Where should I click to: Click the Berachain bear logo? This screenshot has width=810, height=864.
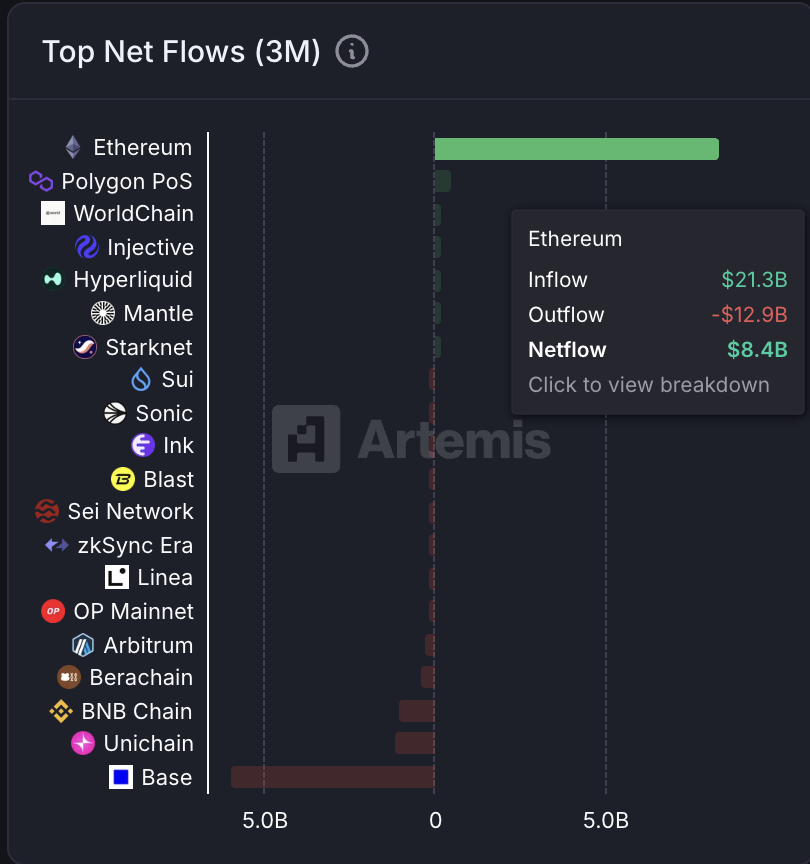click(69, 677)
